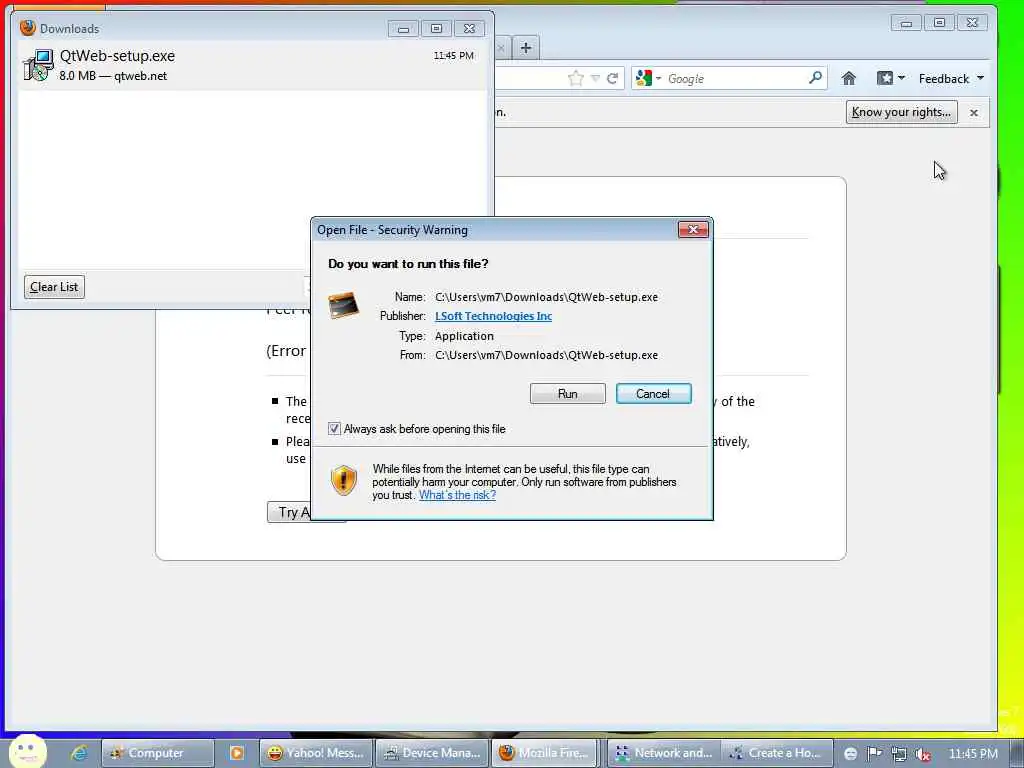
Task: Click the Google search input field
Action: [x=735, y=78]
